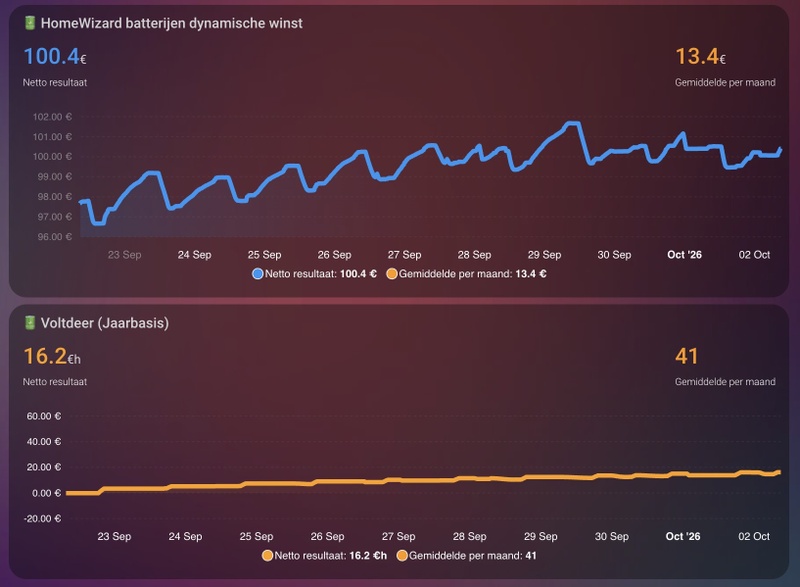The height and width of the screenshot is (587, 800).
Task: Click the Netto resultaat label under 100.4€
Action: click(x=55, y=83)
